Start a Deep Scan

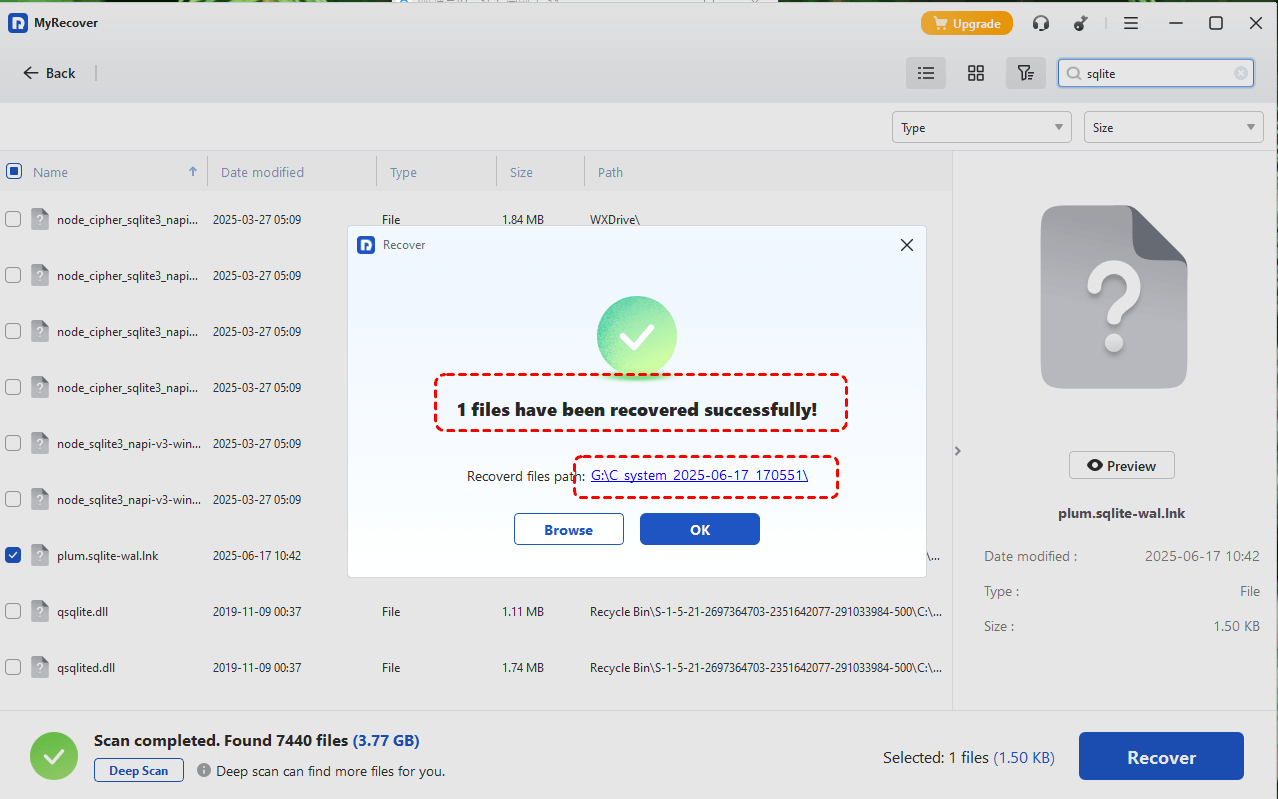click(139, 770)
